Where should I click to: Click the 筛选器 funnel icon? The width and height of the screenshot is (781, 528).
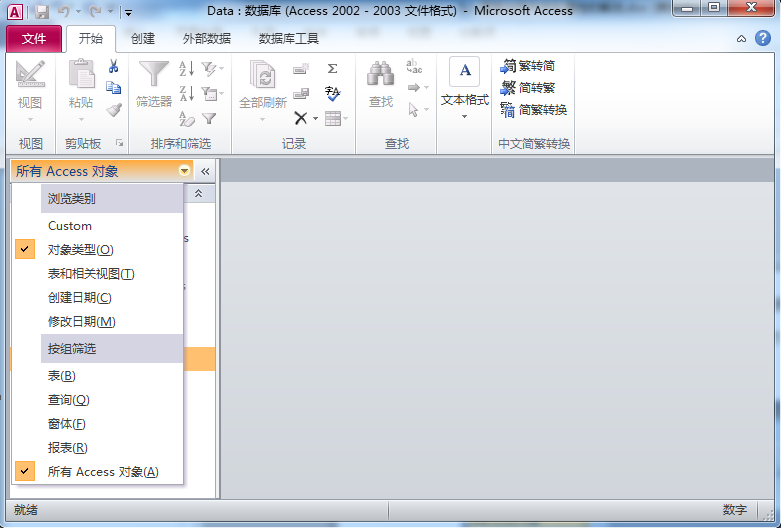pyautogui.click(x=154, y=74)
